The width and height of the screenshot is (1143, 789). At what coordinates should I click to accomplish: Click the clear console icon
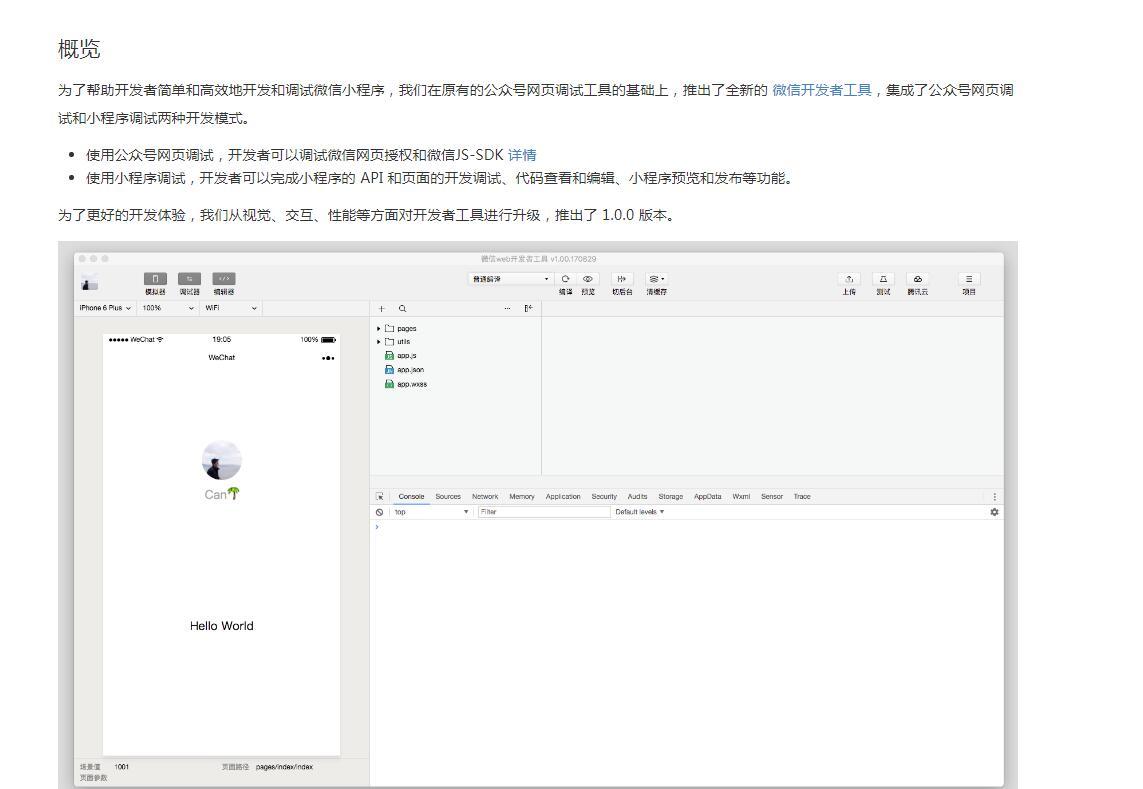click(x=379, y=512)
